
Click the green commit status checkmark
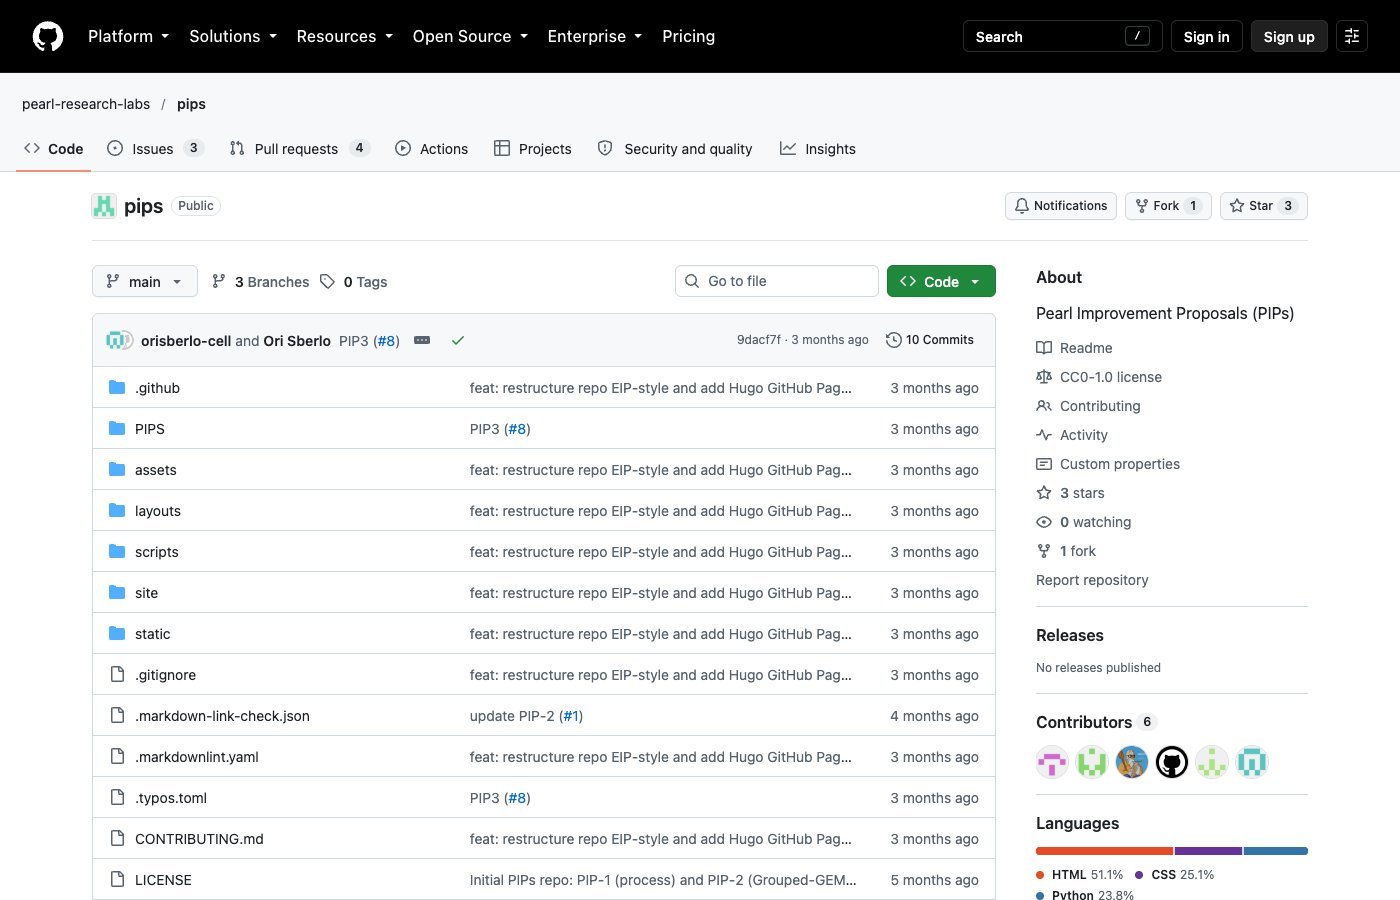point(458,340)
